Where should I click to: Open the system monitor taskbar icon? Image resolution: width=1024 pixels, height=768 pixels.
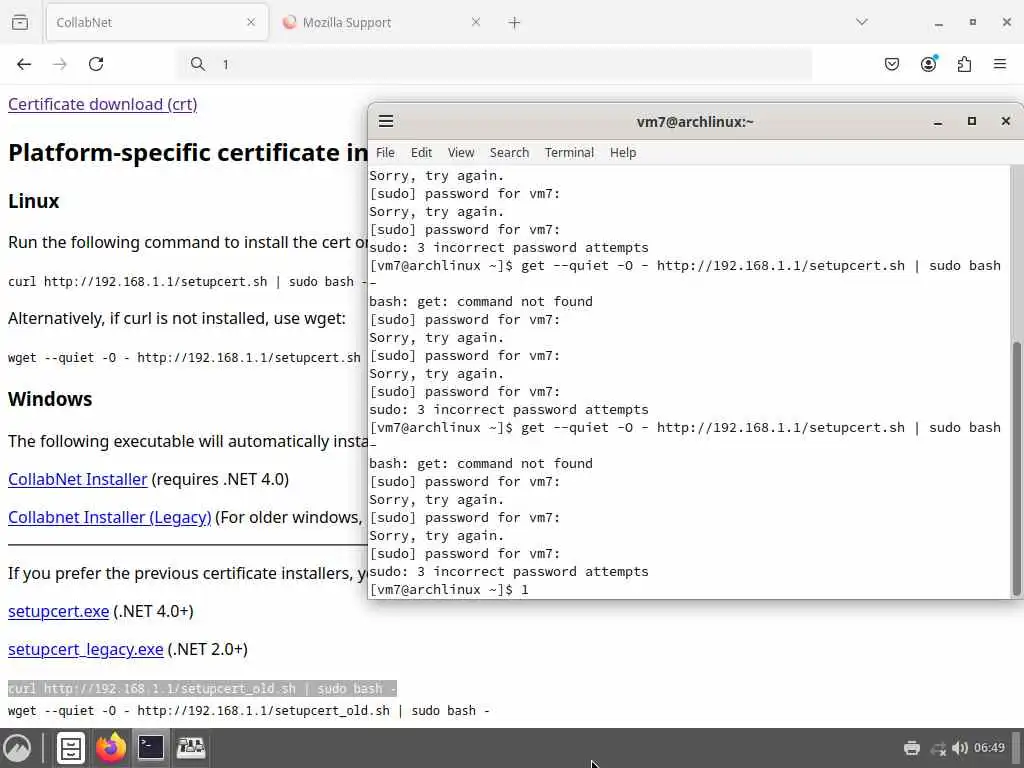pyautogui.click(x=191, y=748)
